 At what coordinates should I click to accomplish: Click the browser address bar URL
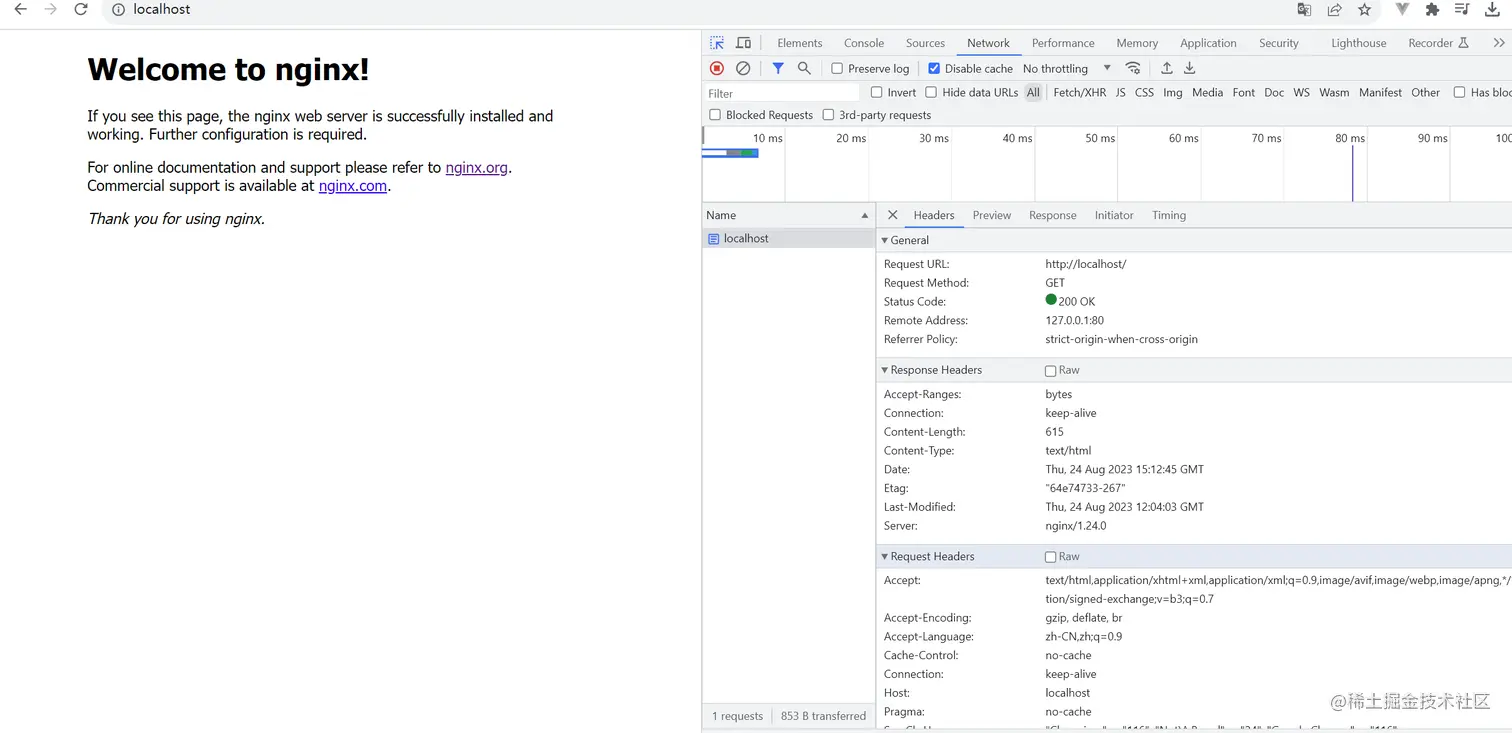162,10
